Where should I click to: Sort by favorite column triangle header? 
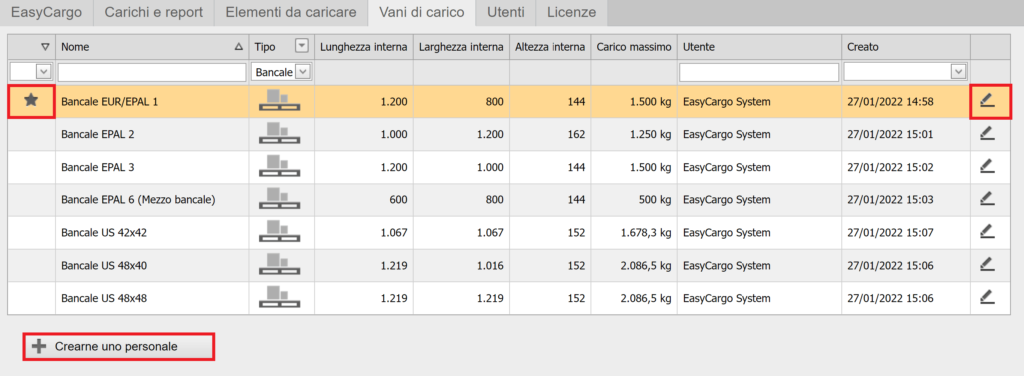[45, 46]
